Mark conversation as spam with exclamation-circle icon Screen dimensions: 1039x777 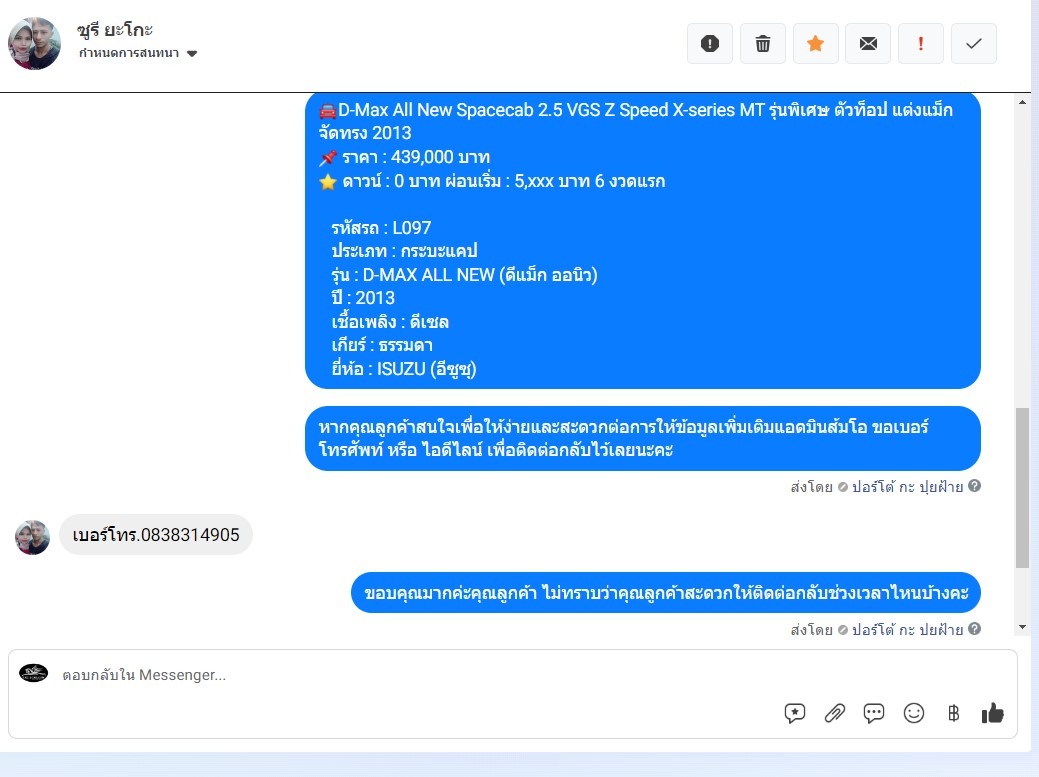710,44
